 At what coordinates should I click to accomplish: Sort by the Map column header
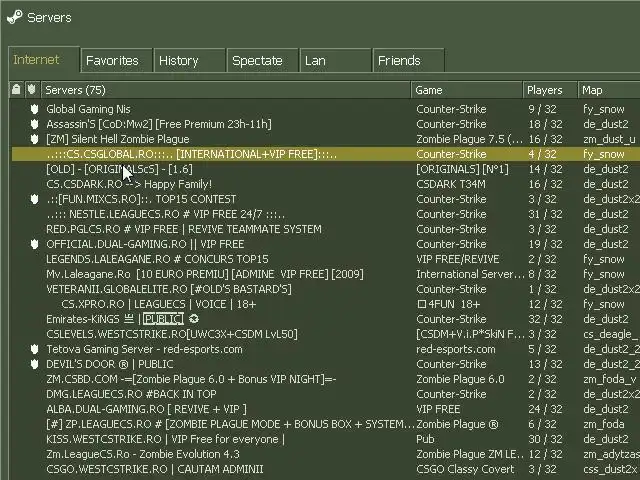pyautogui.click(x=609, y=90)
